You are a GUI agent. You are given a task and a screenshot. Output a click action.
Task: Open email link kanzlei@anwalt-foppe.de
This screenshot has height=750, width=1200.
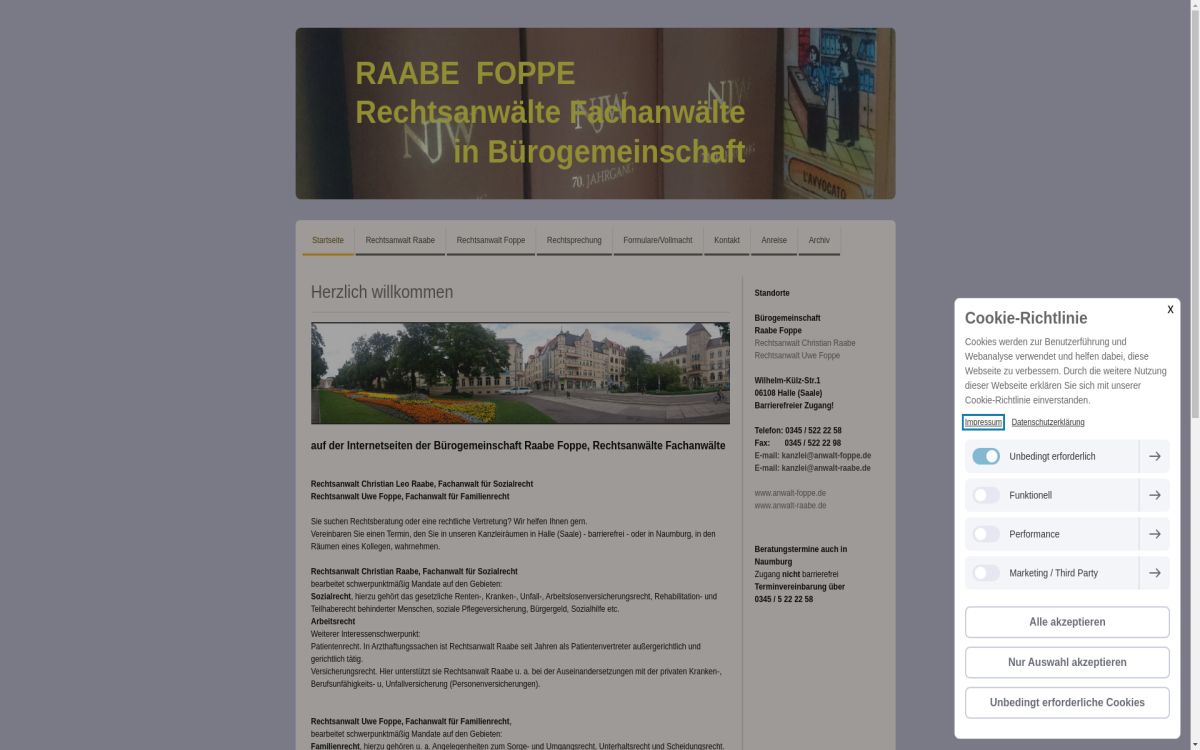[826, 455]
